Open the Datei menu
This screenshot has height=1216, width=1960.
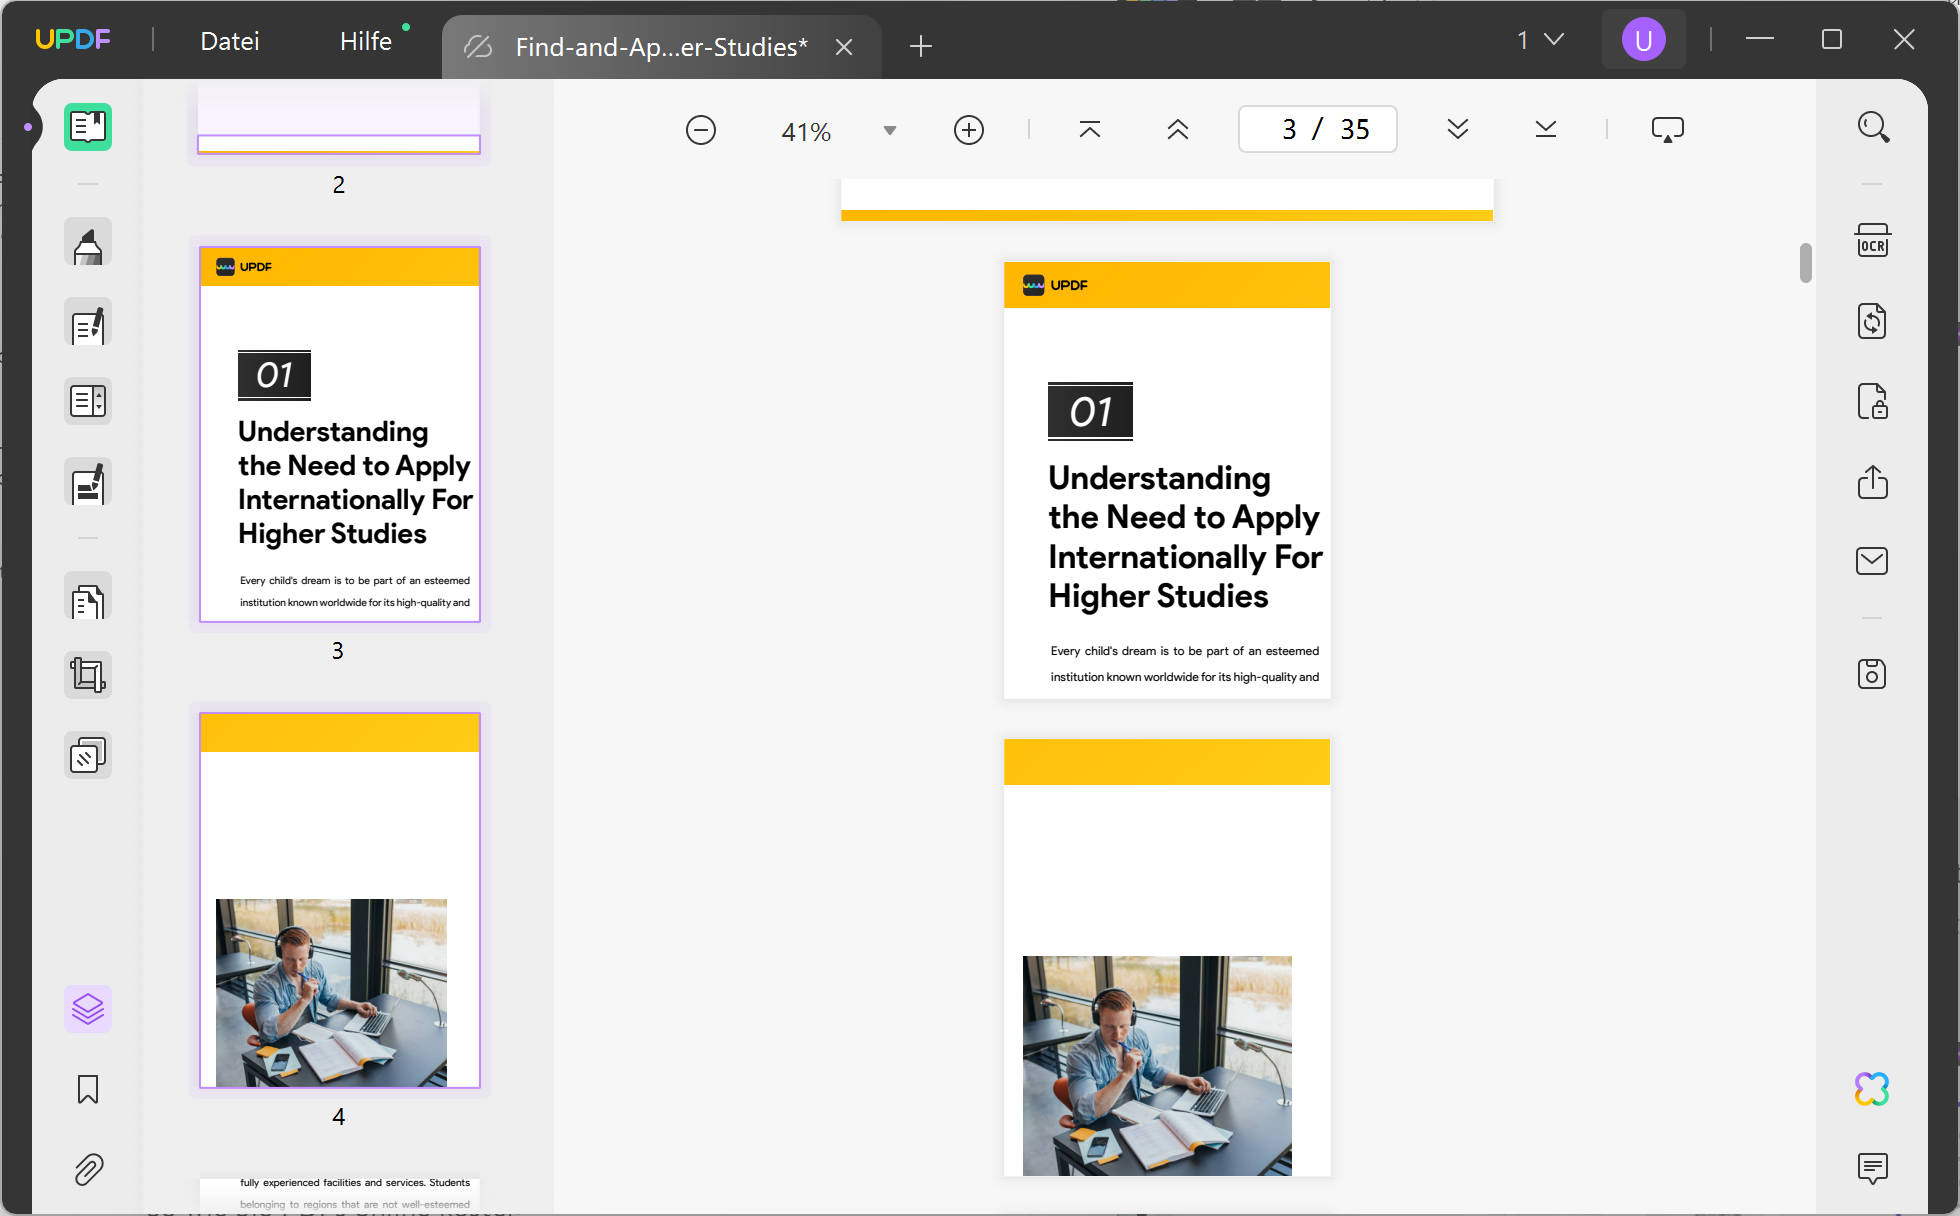[230, 41]
